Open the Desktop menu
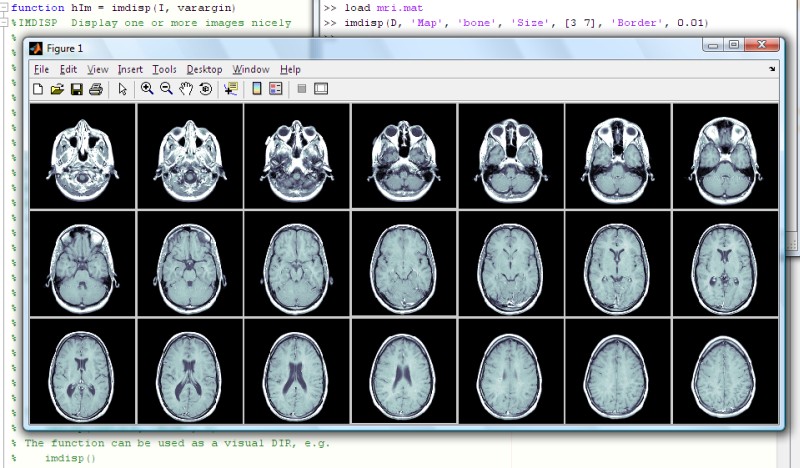Screen dimensions: 800x468 click(204, 69)
